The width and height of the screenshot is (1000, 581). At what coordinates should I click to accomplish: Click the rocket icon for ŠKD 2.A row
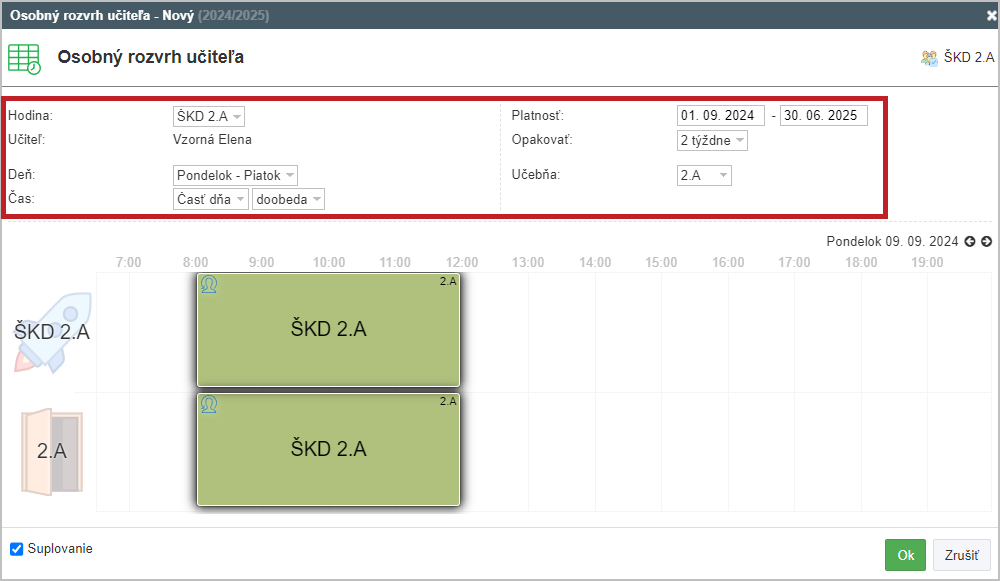(52, 332)
